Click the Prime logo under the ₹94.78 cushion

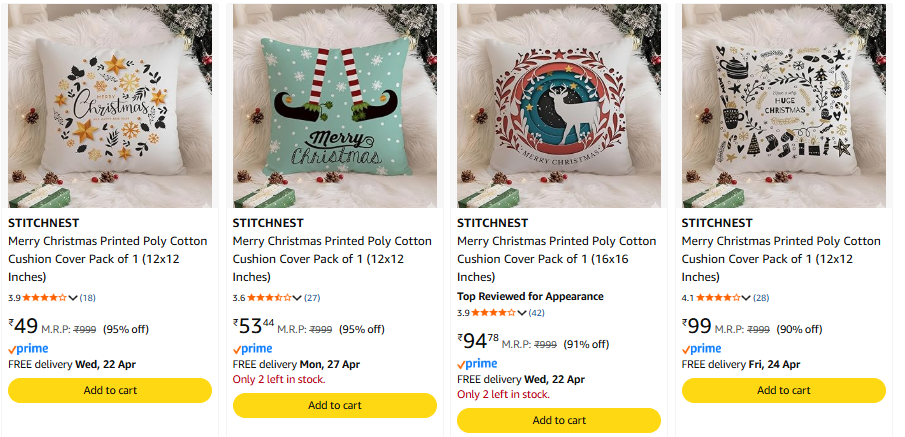coord(477,364)
